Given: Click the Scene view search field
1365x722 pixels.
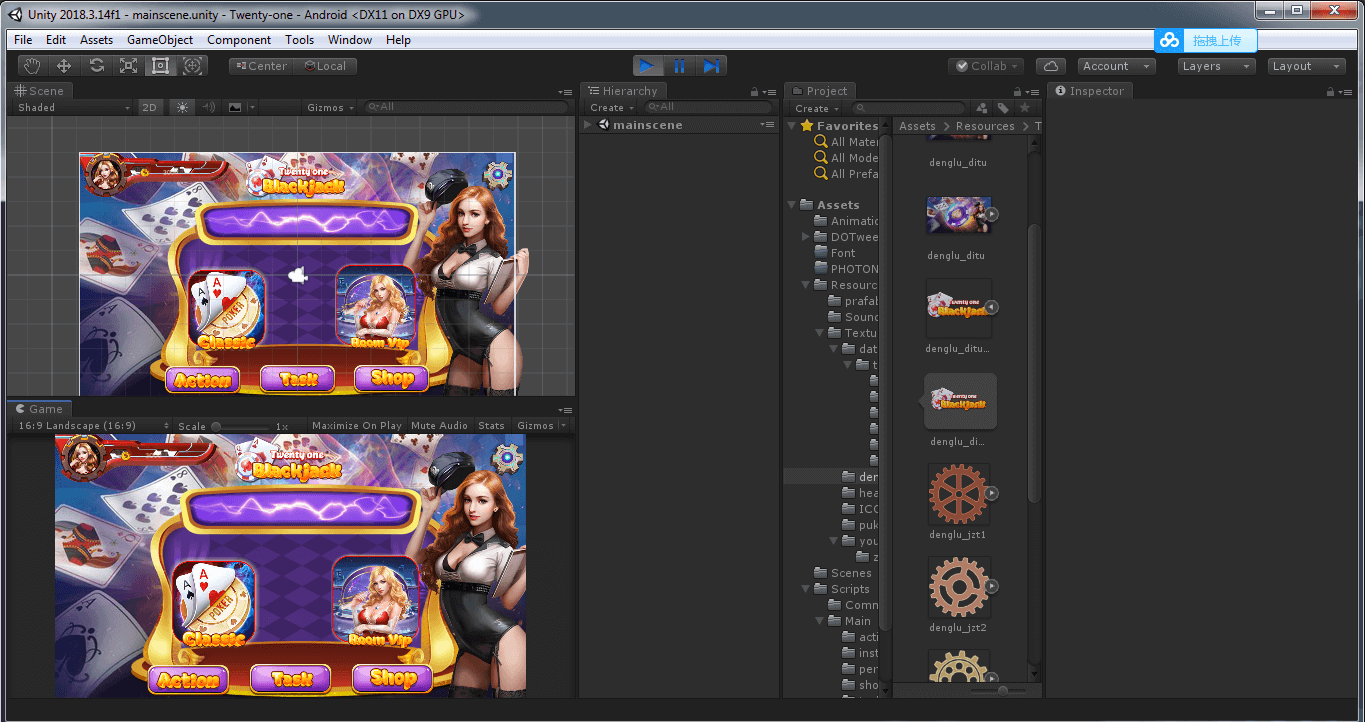Looking at the screenshot, I should coord(465,107).
